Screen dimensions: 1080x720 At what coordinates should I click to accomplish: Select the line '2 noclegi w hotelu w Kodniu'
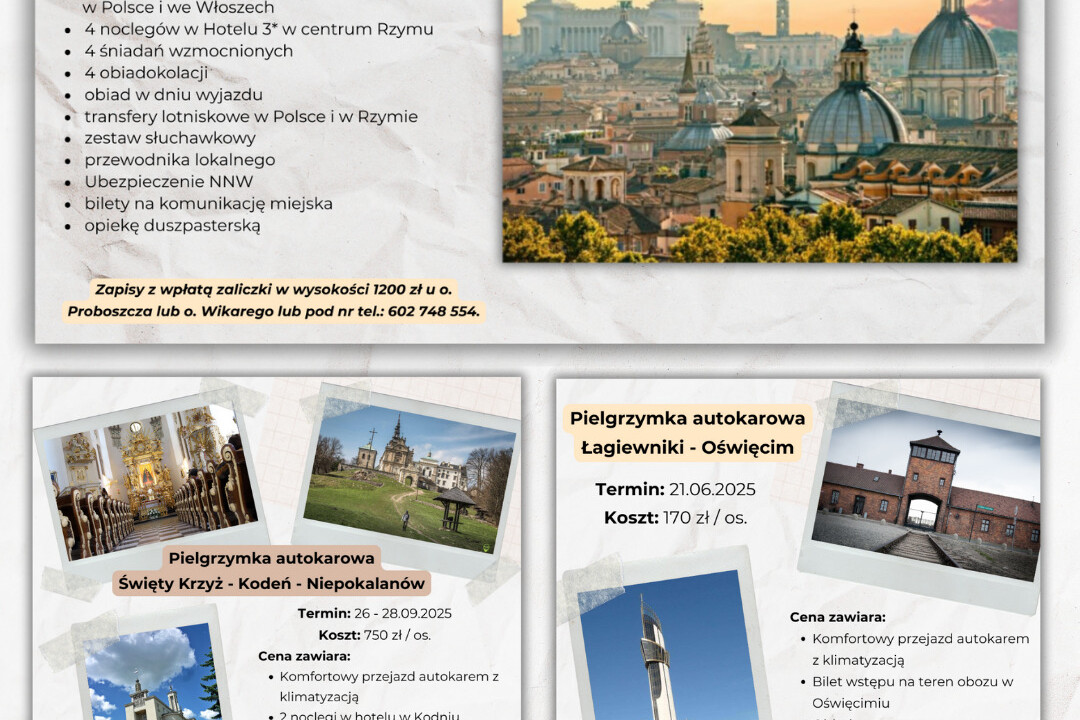tap(369, 715)
